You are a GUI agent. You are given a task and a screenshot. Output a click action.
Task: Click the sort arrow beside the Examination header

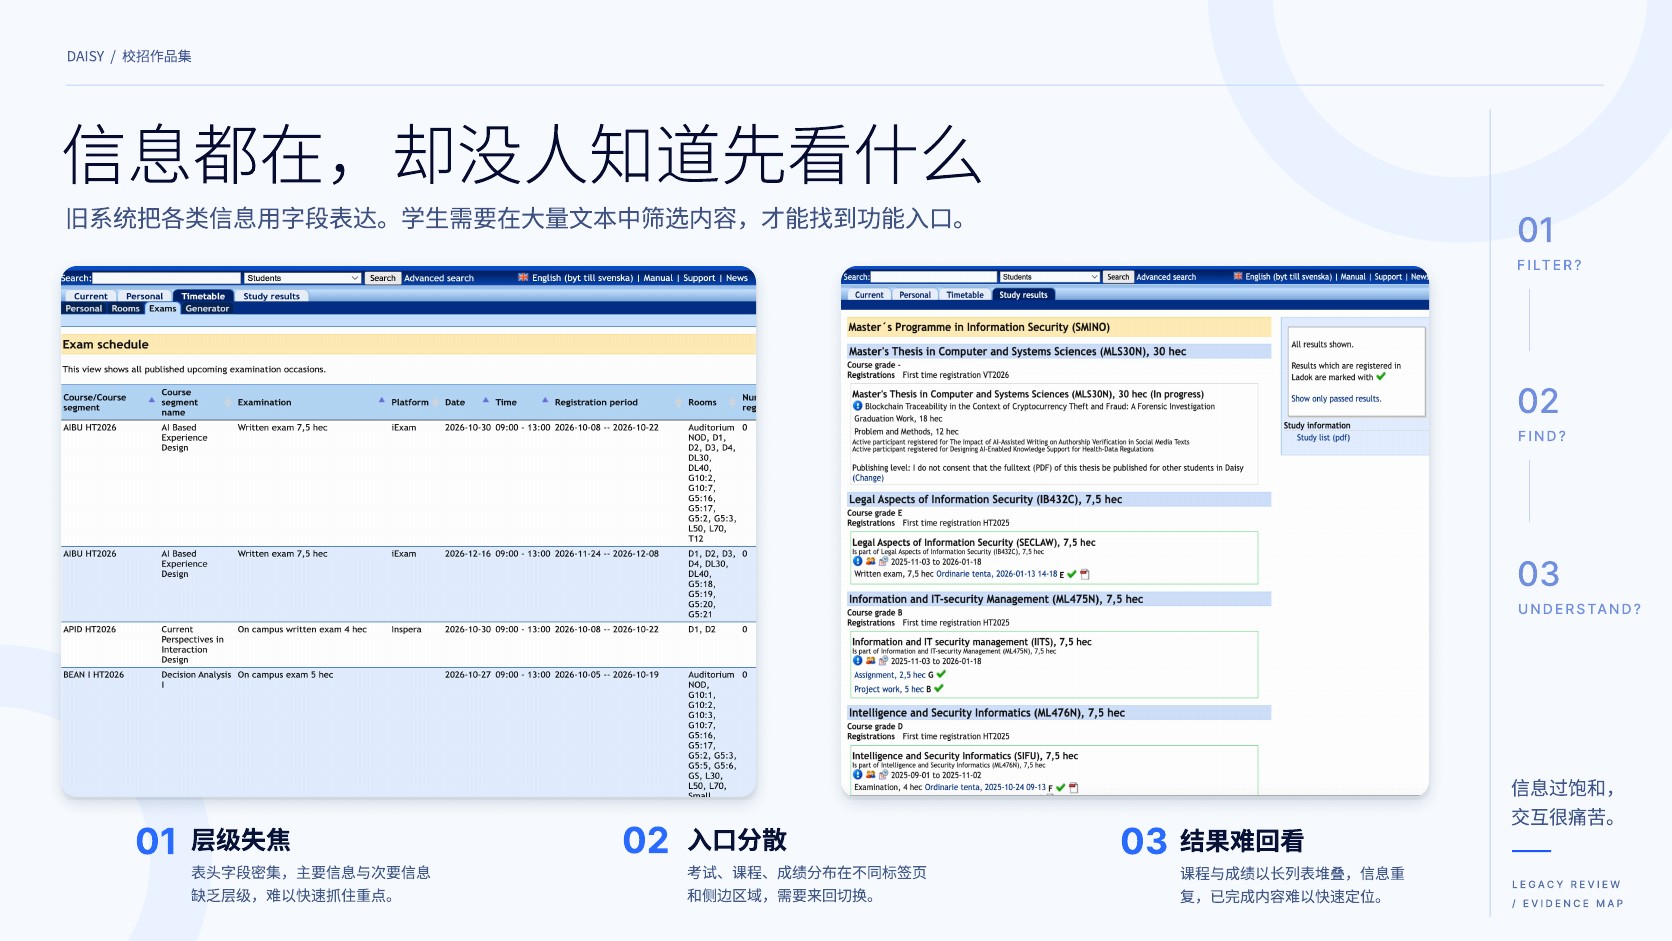[x=381, y=400]
